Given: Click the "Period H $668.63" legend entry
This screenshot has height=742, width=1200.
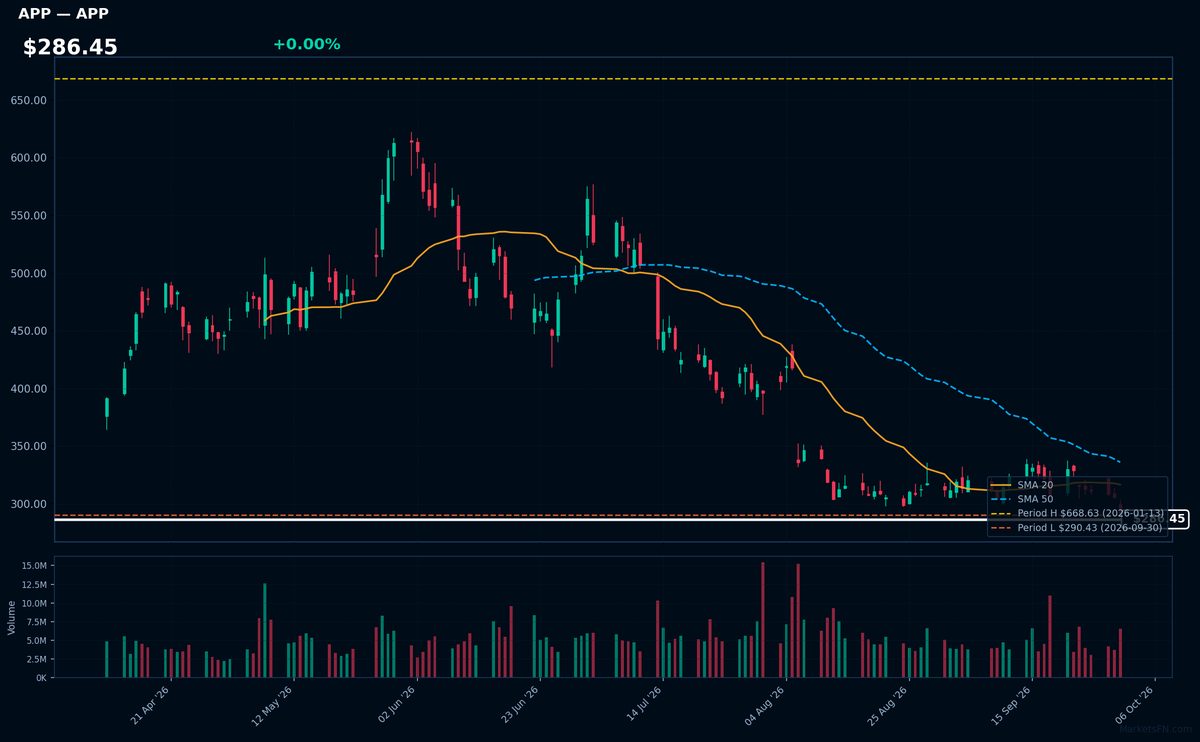Looking at the screenshot, I should tap(1076, 513).
